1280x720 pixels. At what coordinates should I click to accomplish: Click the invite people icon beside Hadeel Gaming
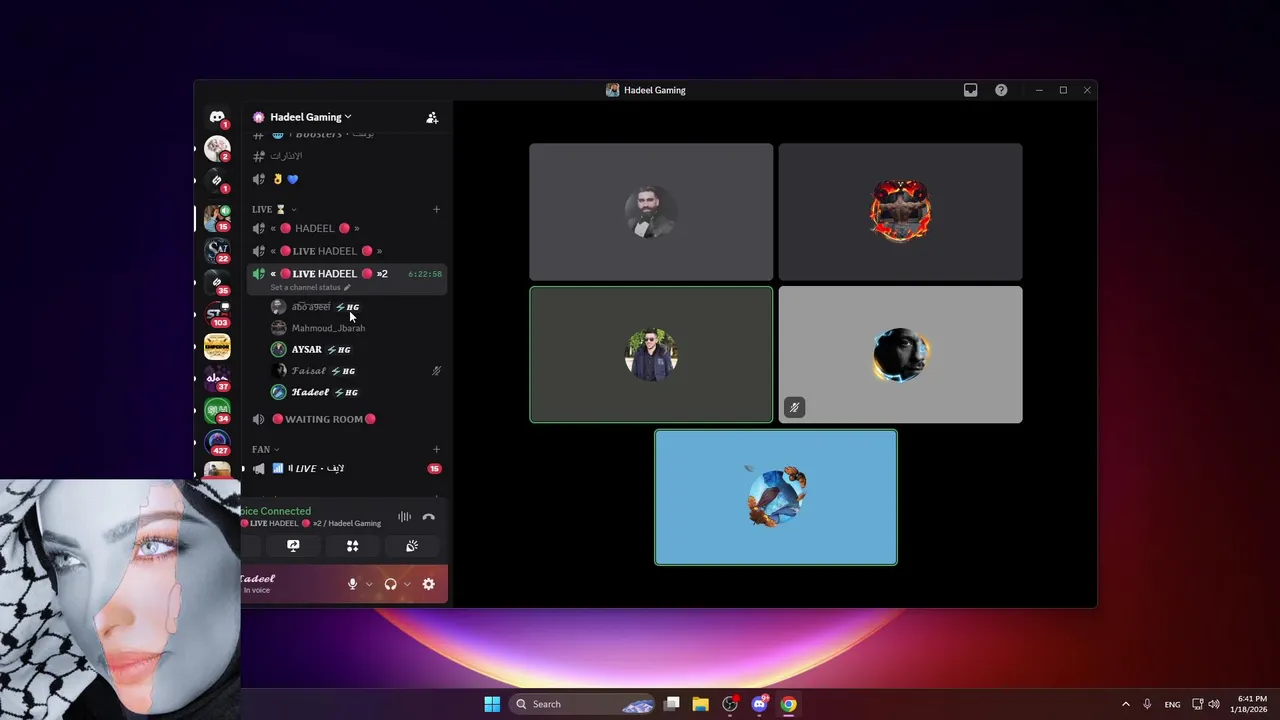(x=432, y=117)
